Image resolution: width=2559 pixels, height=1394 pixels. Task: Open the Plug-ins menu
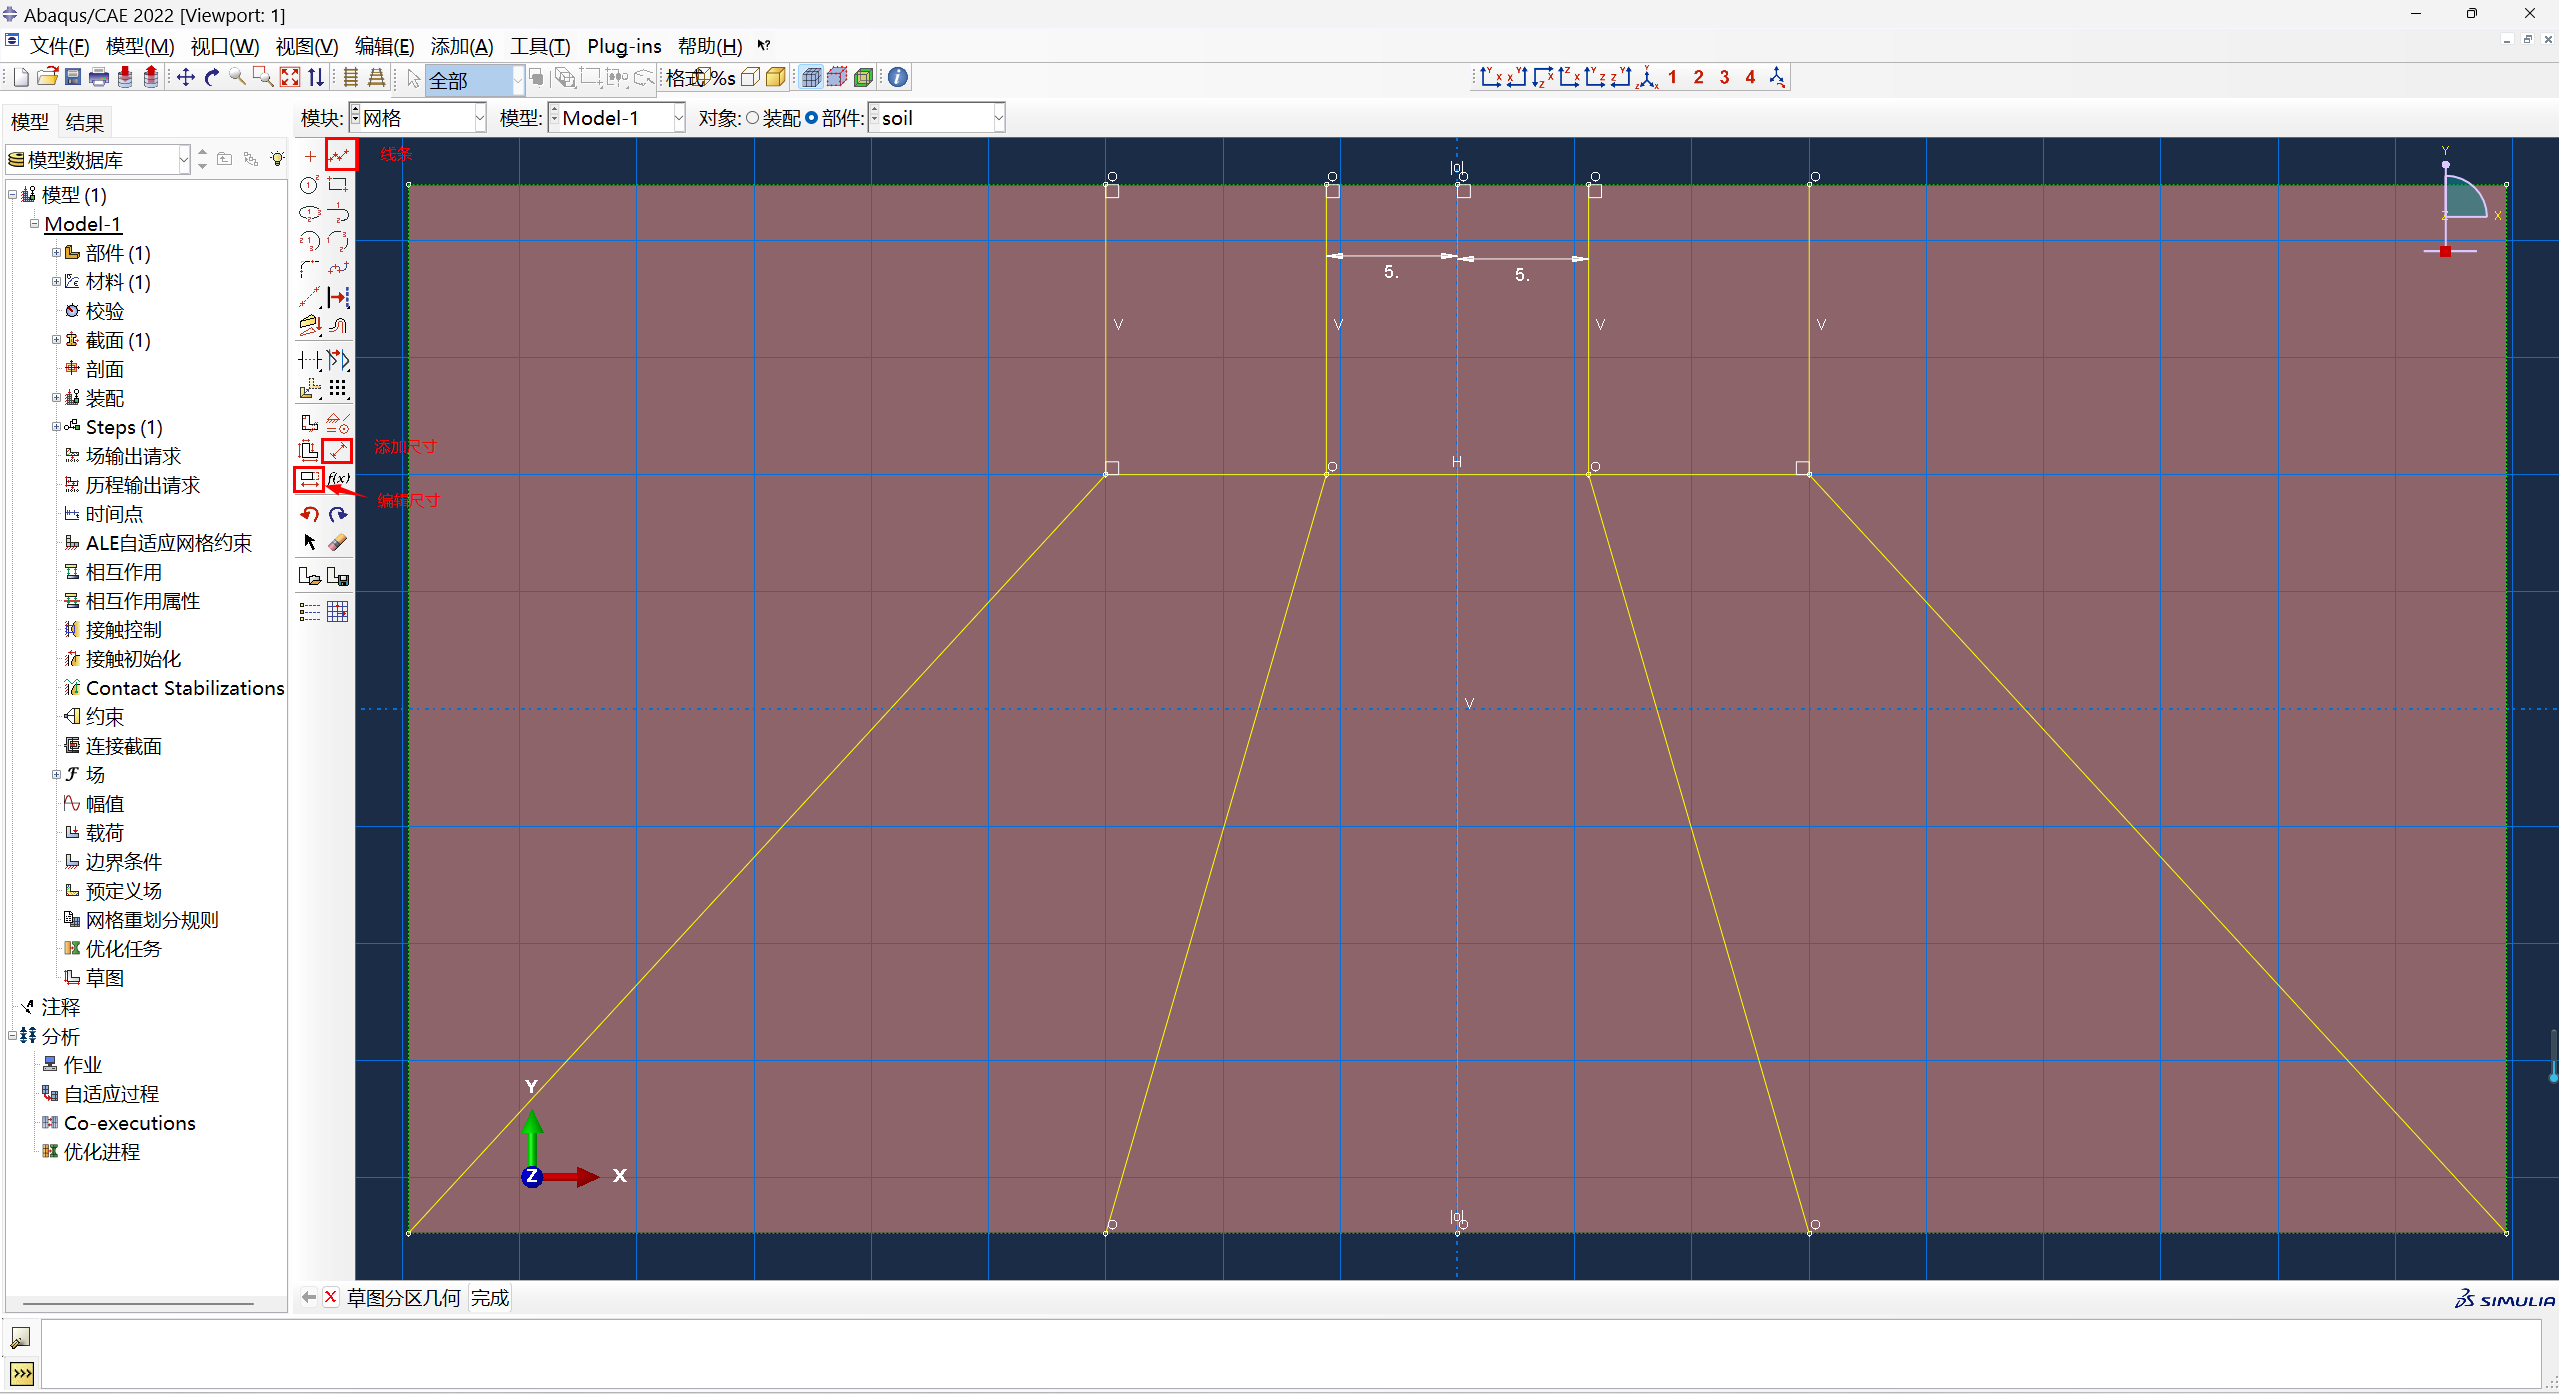624,46
